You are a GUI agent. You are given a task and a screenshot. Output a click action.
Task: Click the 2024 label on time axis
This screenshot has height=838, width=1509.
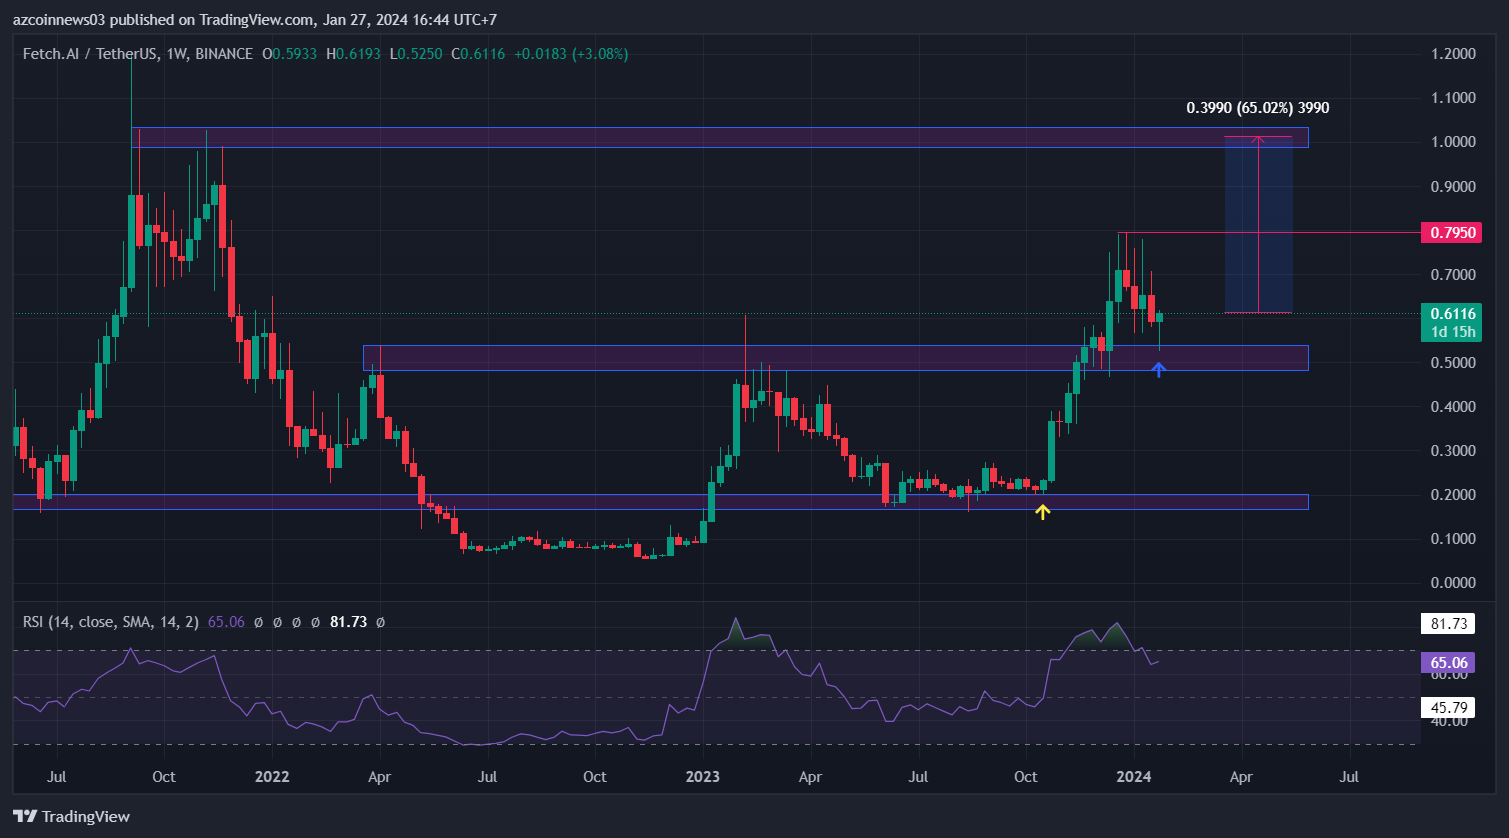tap(1133, 776)
